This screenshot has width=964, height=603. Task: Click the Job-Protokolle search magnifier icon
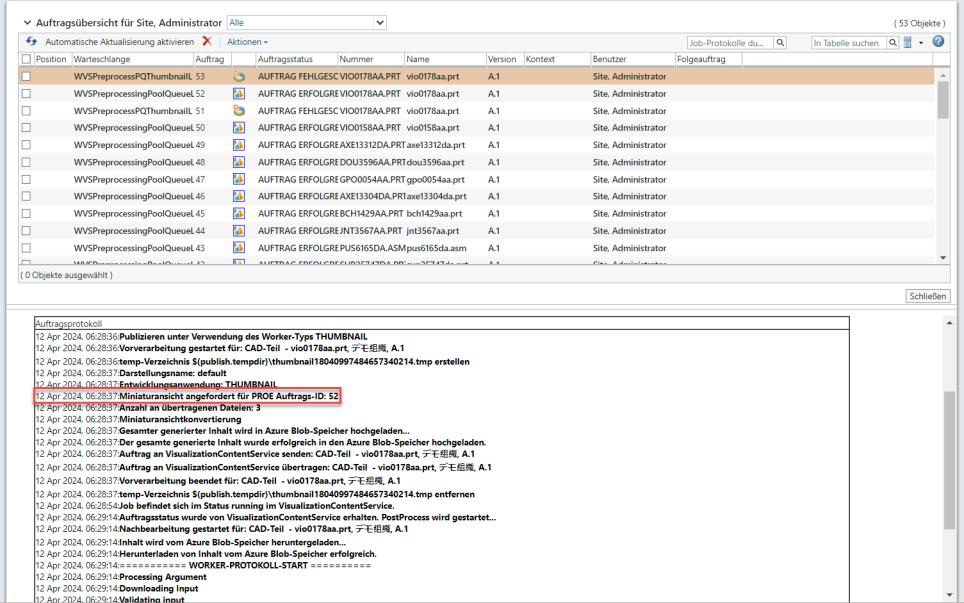pos(780,42)
